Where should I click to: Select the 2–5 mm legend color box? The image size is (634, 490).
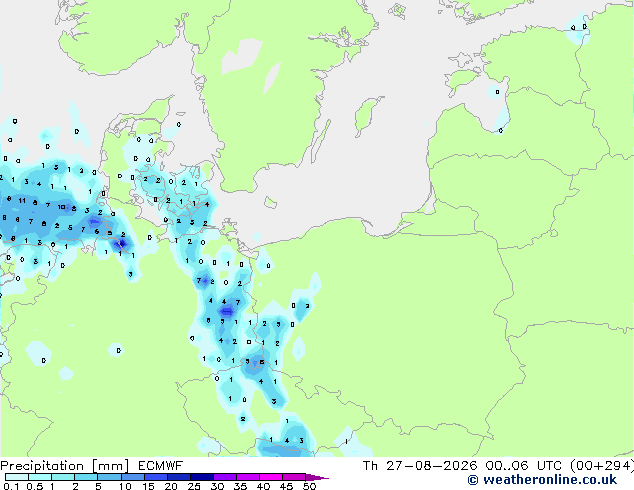(86, 477)
